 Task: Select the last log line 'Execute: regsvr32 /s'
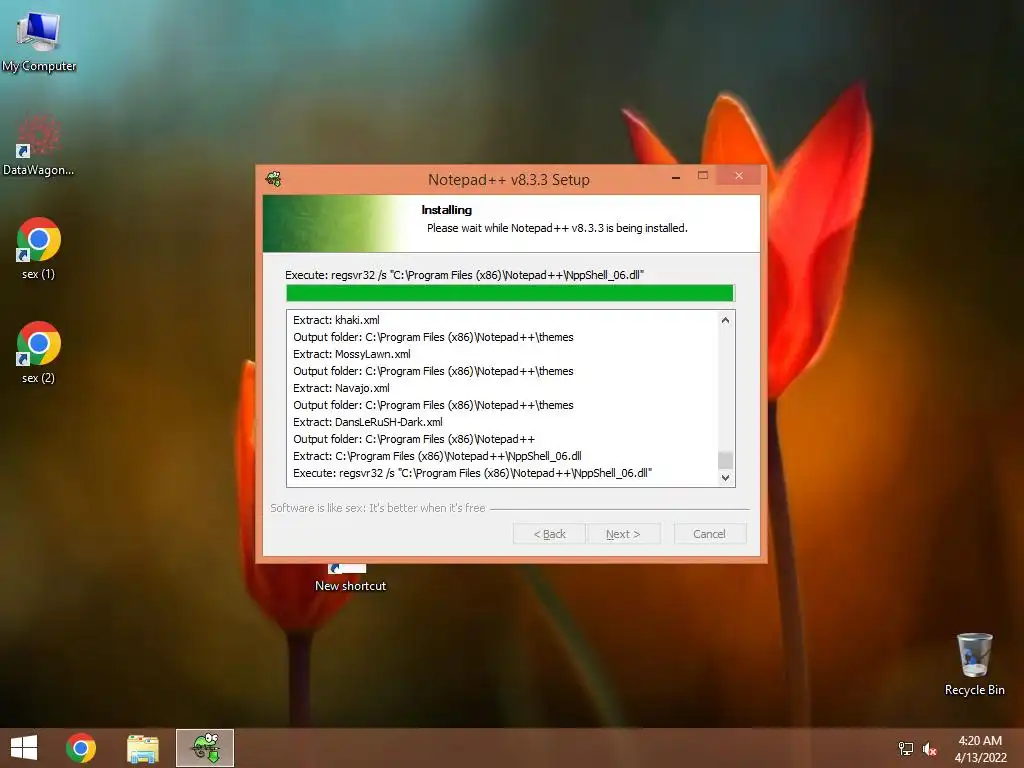(473, 473)
